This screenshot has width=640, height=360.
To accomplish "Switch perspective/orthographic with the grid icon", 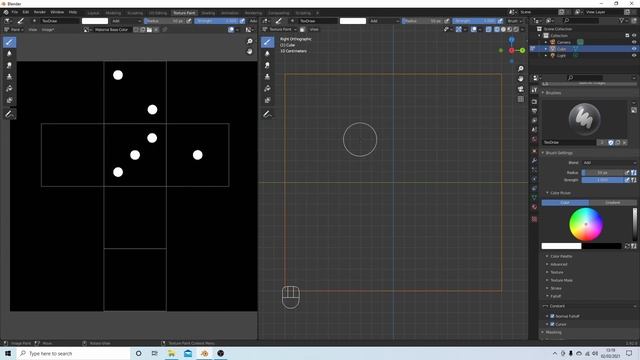I will (x=520, y=99).
